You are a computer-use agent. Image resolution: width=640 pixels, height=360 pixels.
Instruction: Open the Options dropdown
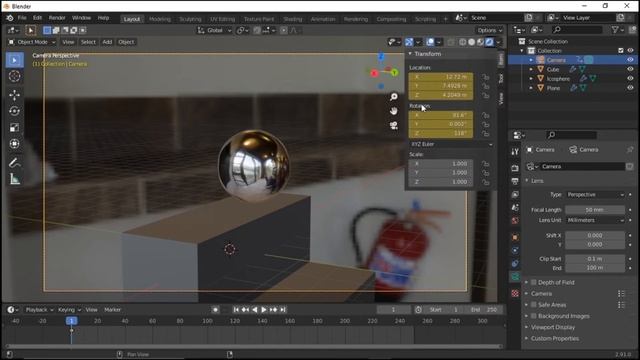click(489, 30)
